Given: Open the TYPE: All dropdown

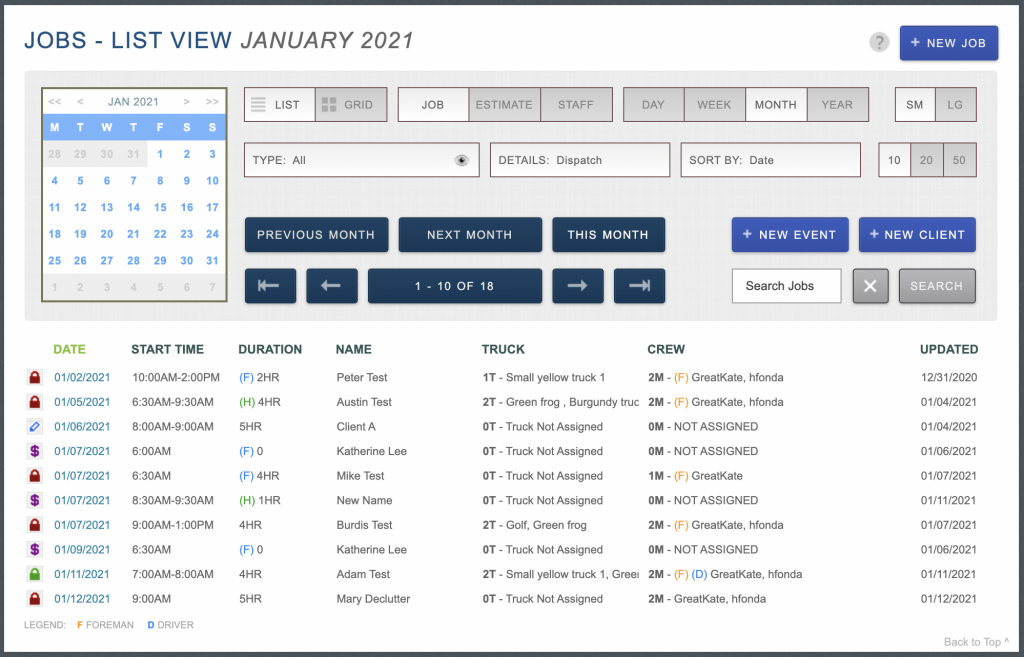Looking at the screenshot, I should 350,160.
